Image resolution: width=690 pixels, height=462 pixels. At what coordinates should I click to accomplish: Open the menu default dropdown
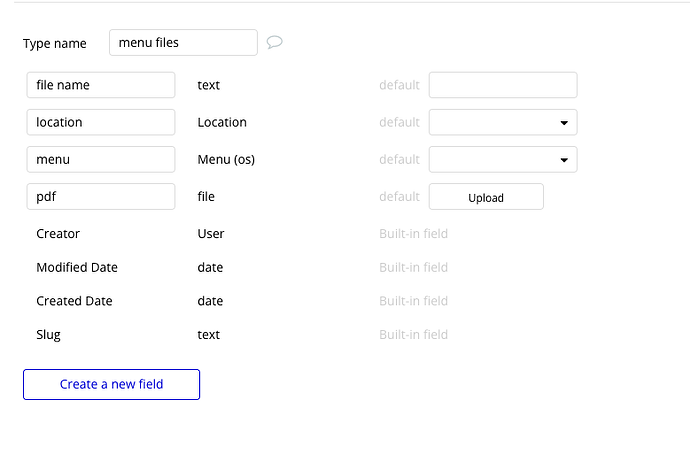click(503, 159)
